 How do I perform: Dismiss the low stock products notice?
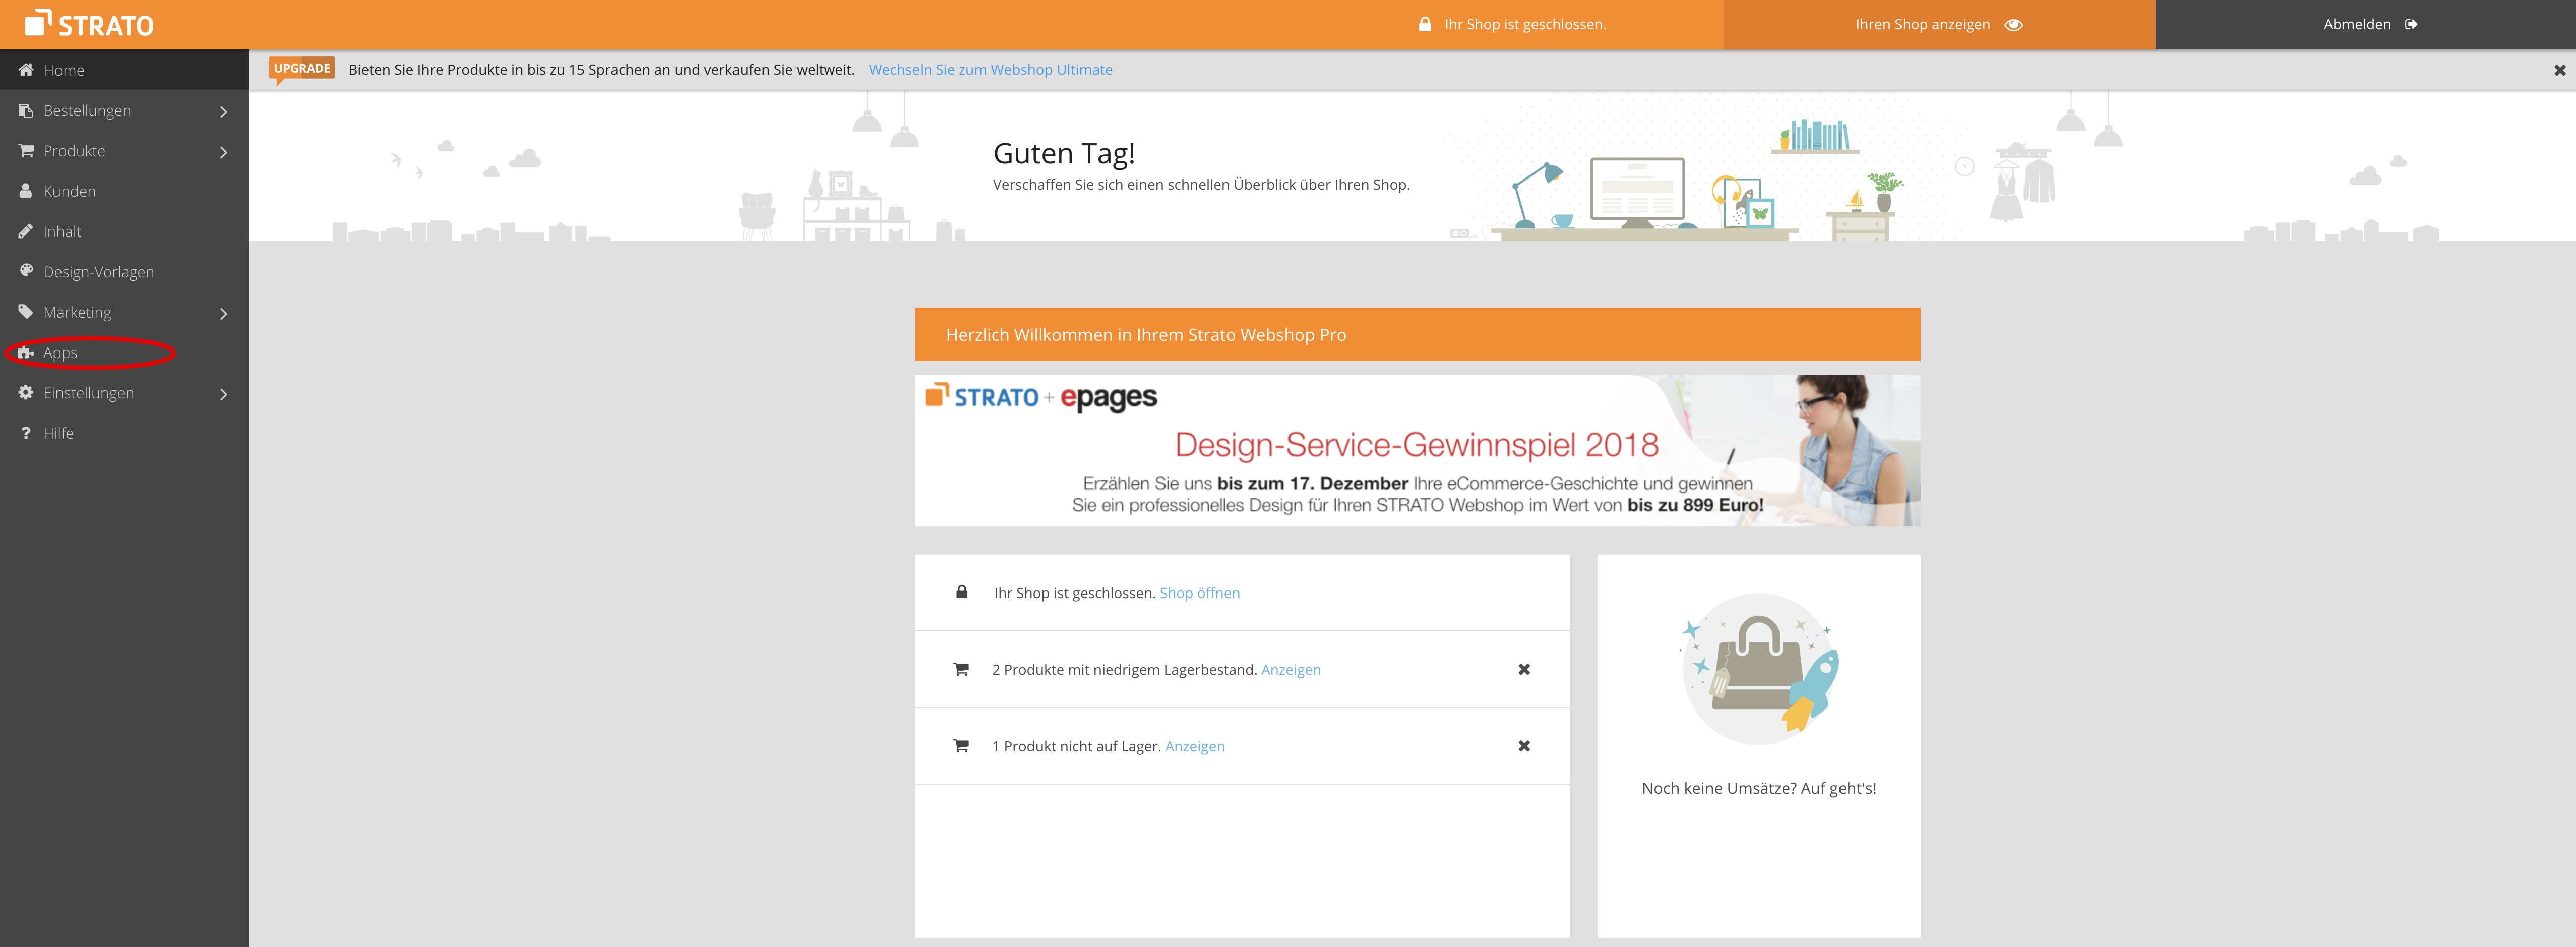pyautogui.click(x=1524, y=669)
